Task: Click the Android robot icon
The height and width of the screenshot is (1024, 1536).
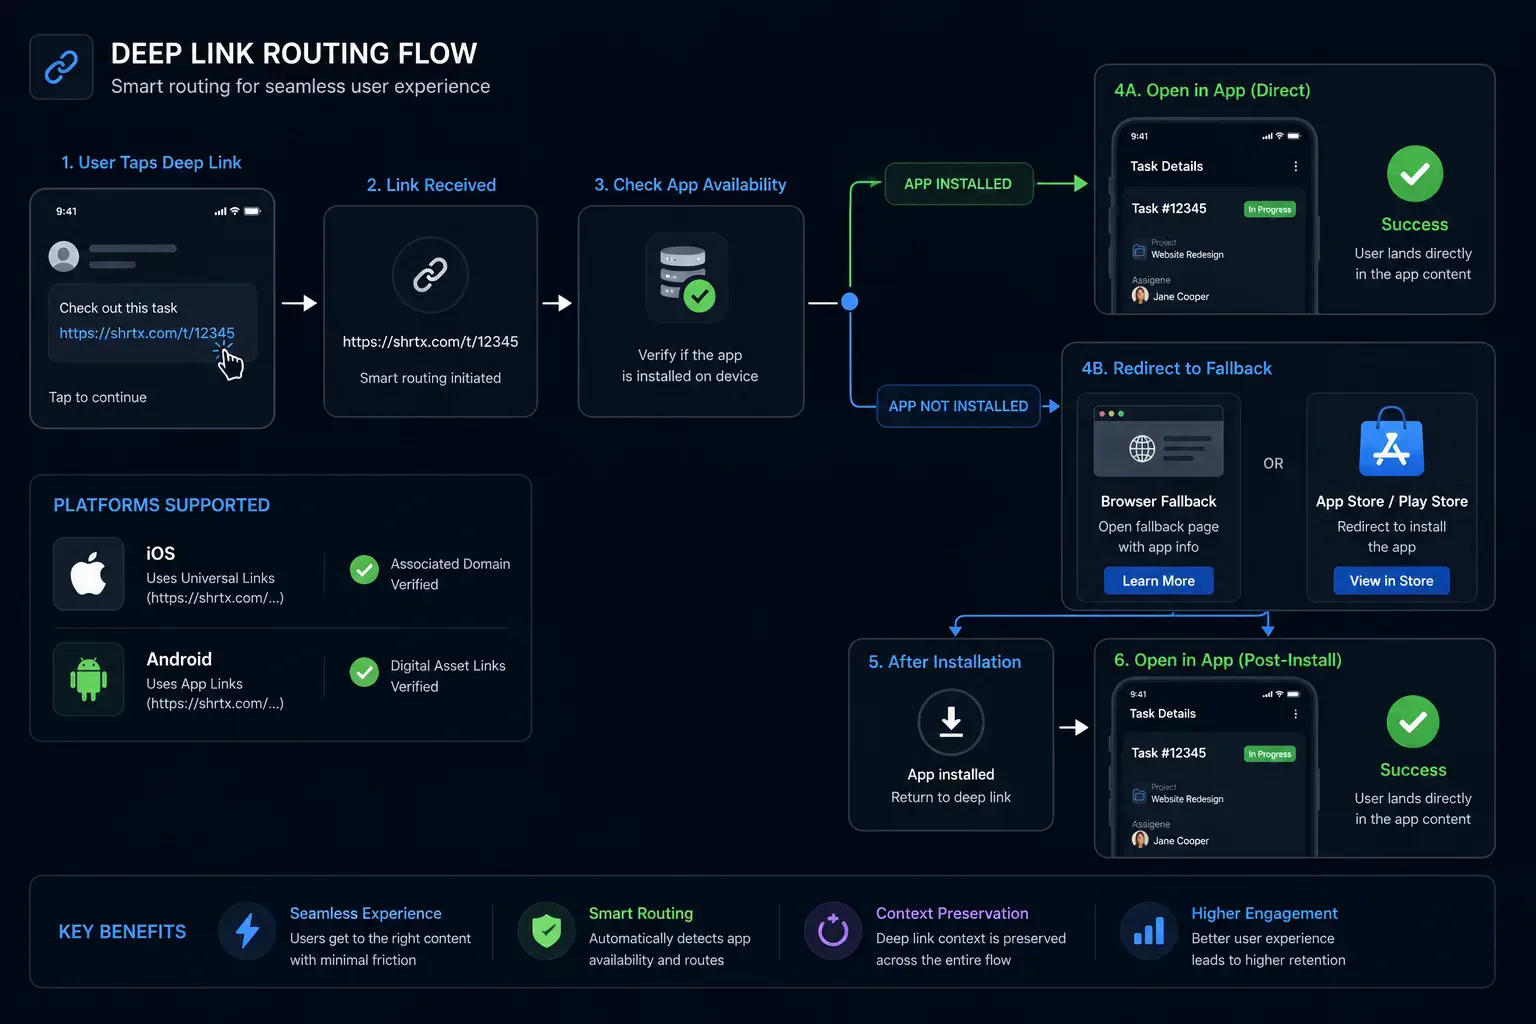Action: (x=88, y=679)
